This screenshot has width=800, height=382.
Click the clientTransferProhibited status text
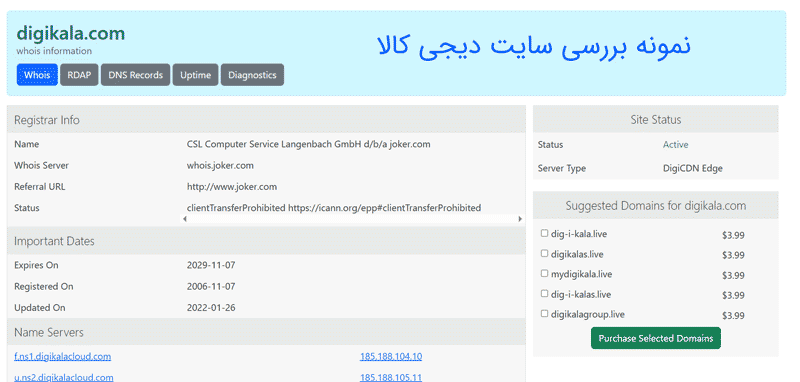click(334, 208)
